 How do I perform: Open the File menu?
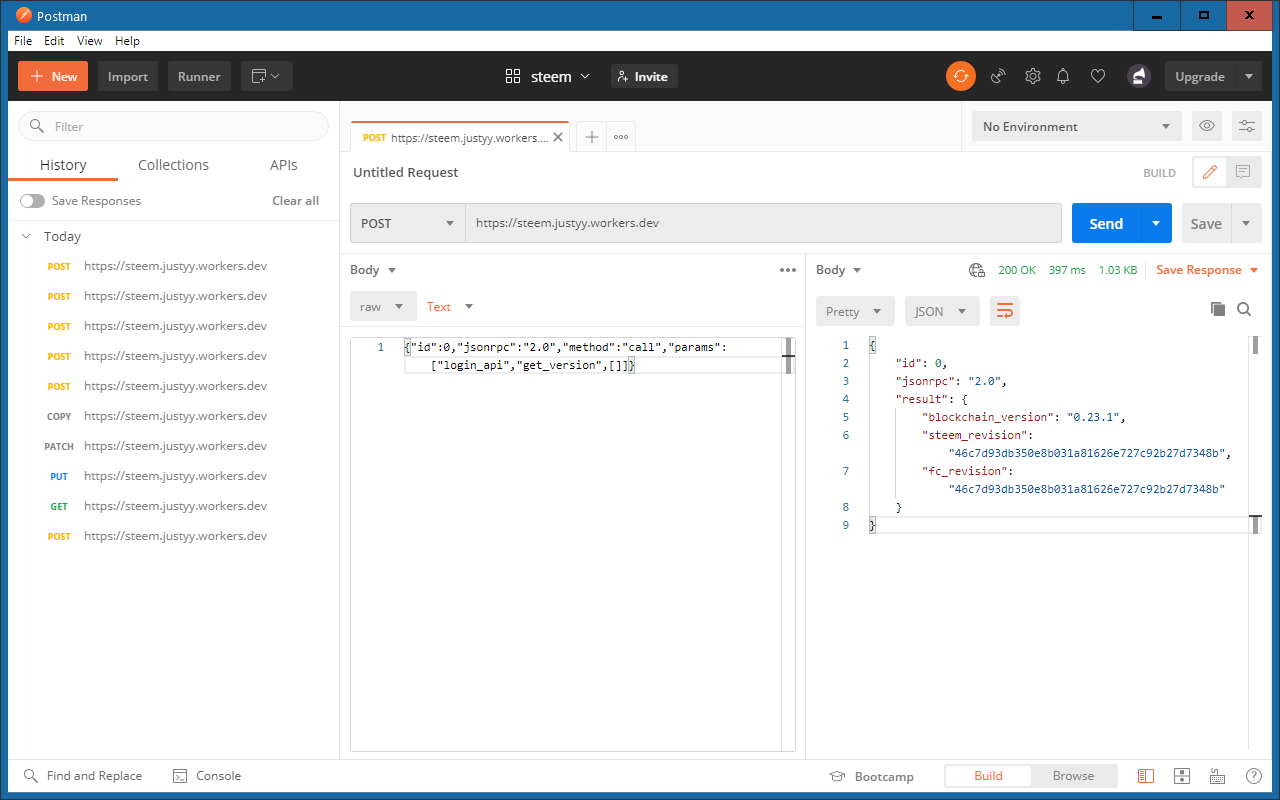[x=23, y=41]
